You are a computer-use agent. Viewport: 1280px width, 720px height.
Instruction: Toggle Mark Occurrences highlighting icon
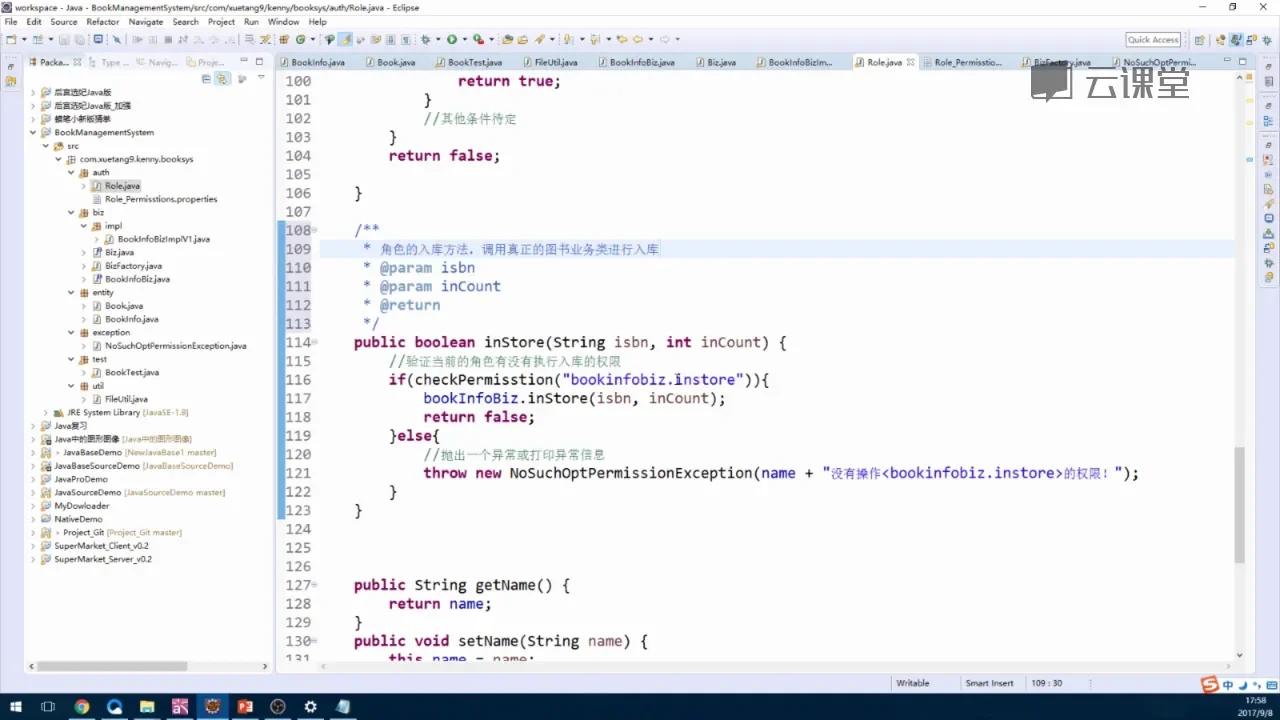(x=346, y=40)
